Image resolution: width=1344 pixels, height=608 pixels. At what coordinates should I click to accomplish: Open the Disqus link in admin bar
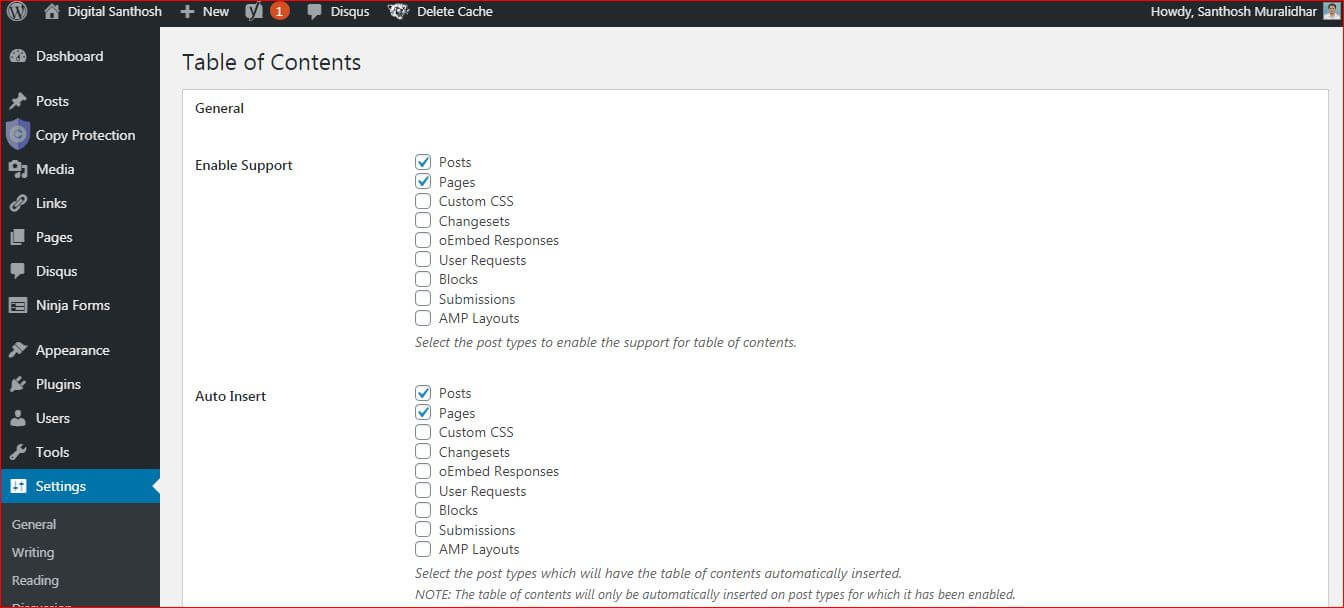click(338, 12)
